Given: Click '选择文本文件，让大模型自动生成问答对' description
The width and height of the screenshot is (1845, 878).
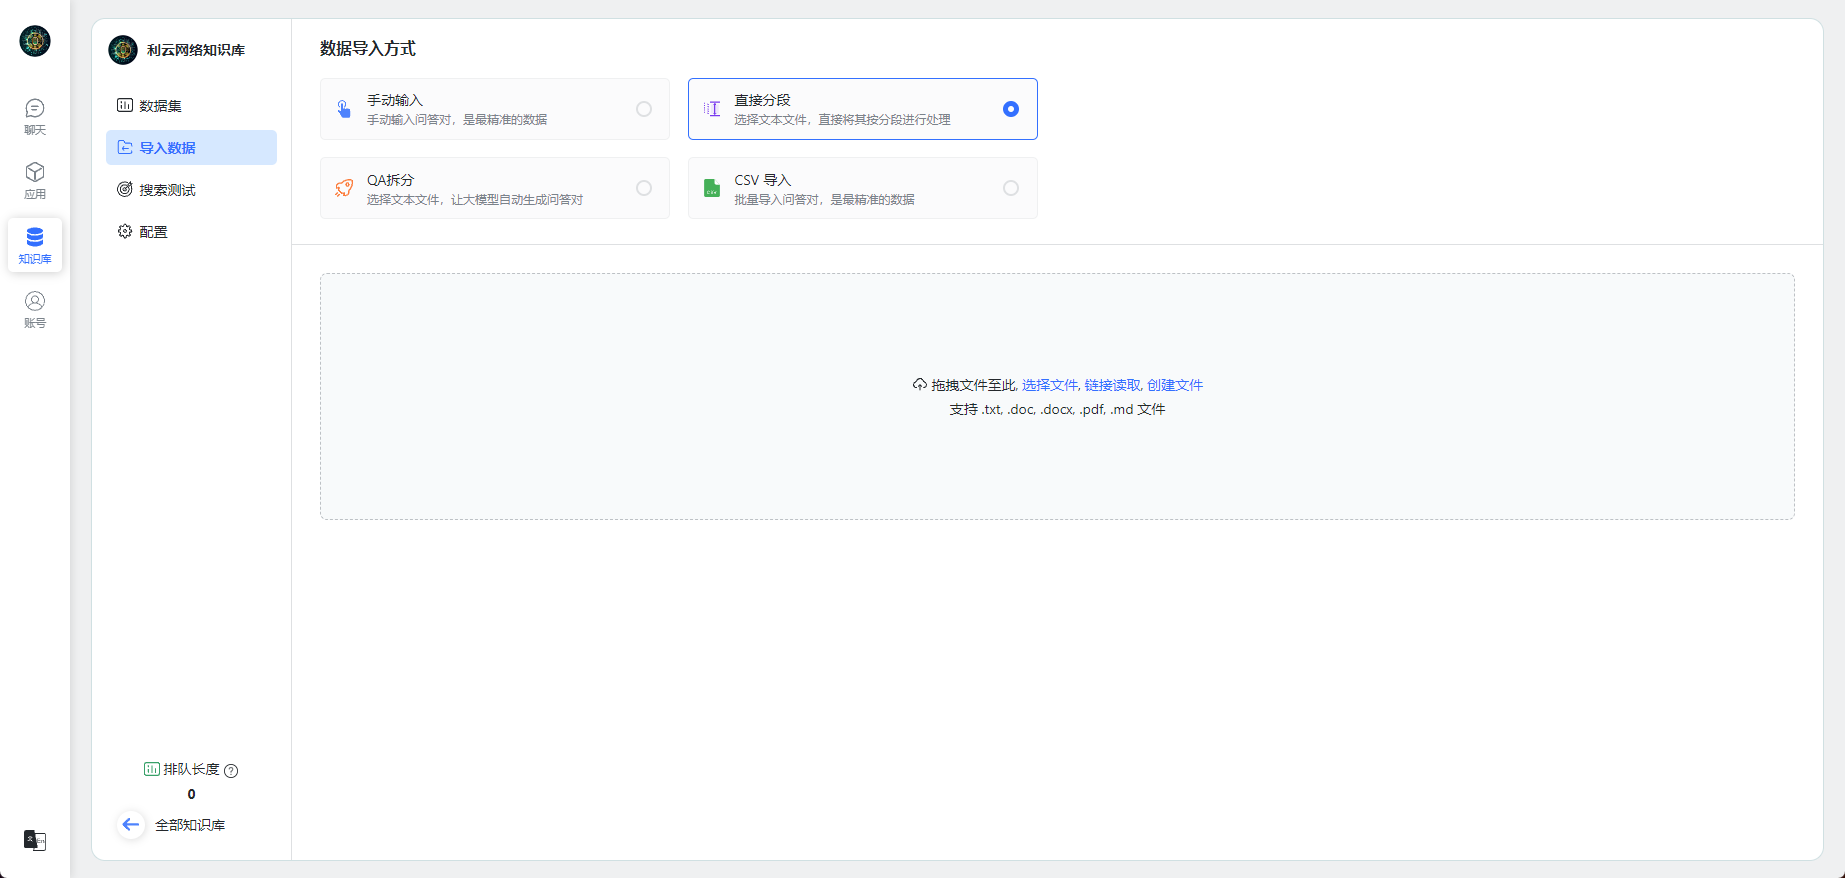Looking at the screenshot, I should click(475, 199).
